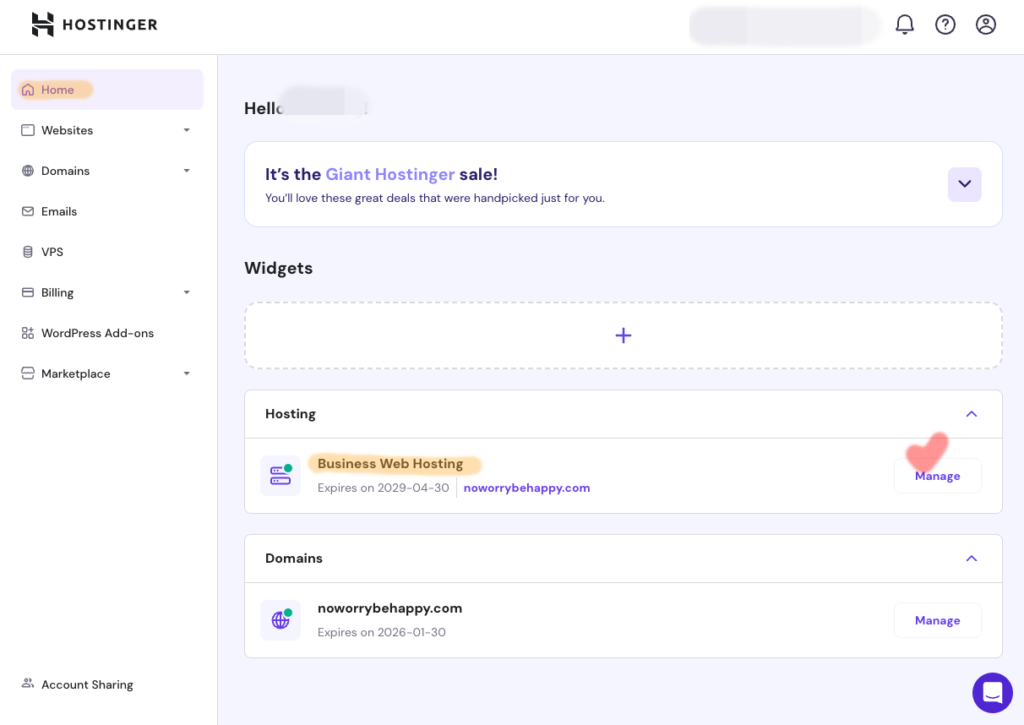Click the Marketplace storefront icon
Image resolution: width=1024 pixels, height=725 pixels.
(27, 374)
